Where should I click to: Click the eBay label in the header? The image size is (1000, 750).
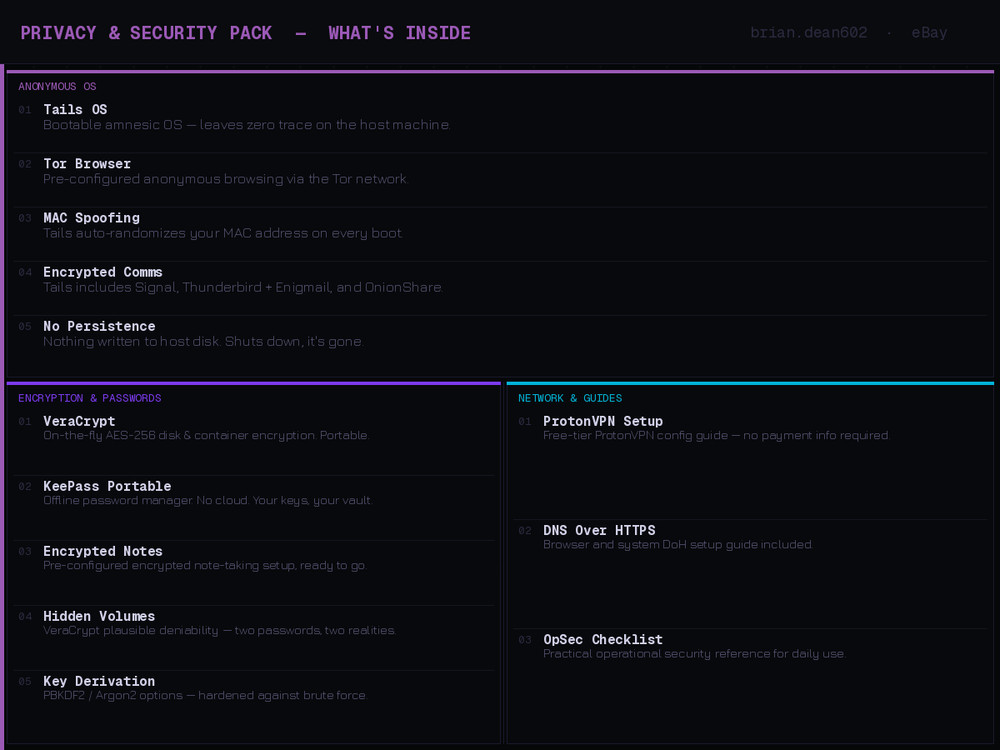(929, 32)
